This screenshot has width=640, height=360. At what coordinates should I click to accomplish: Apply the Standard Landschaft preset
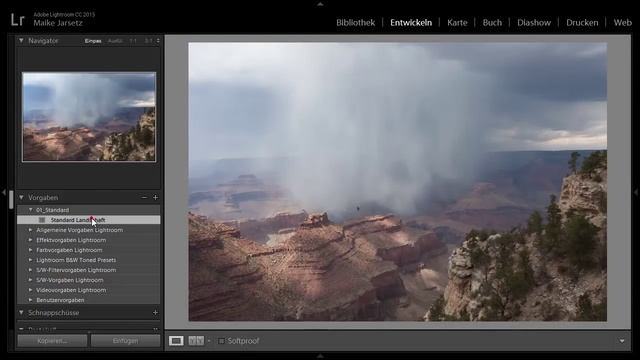click(89, 220)
